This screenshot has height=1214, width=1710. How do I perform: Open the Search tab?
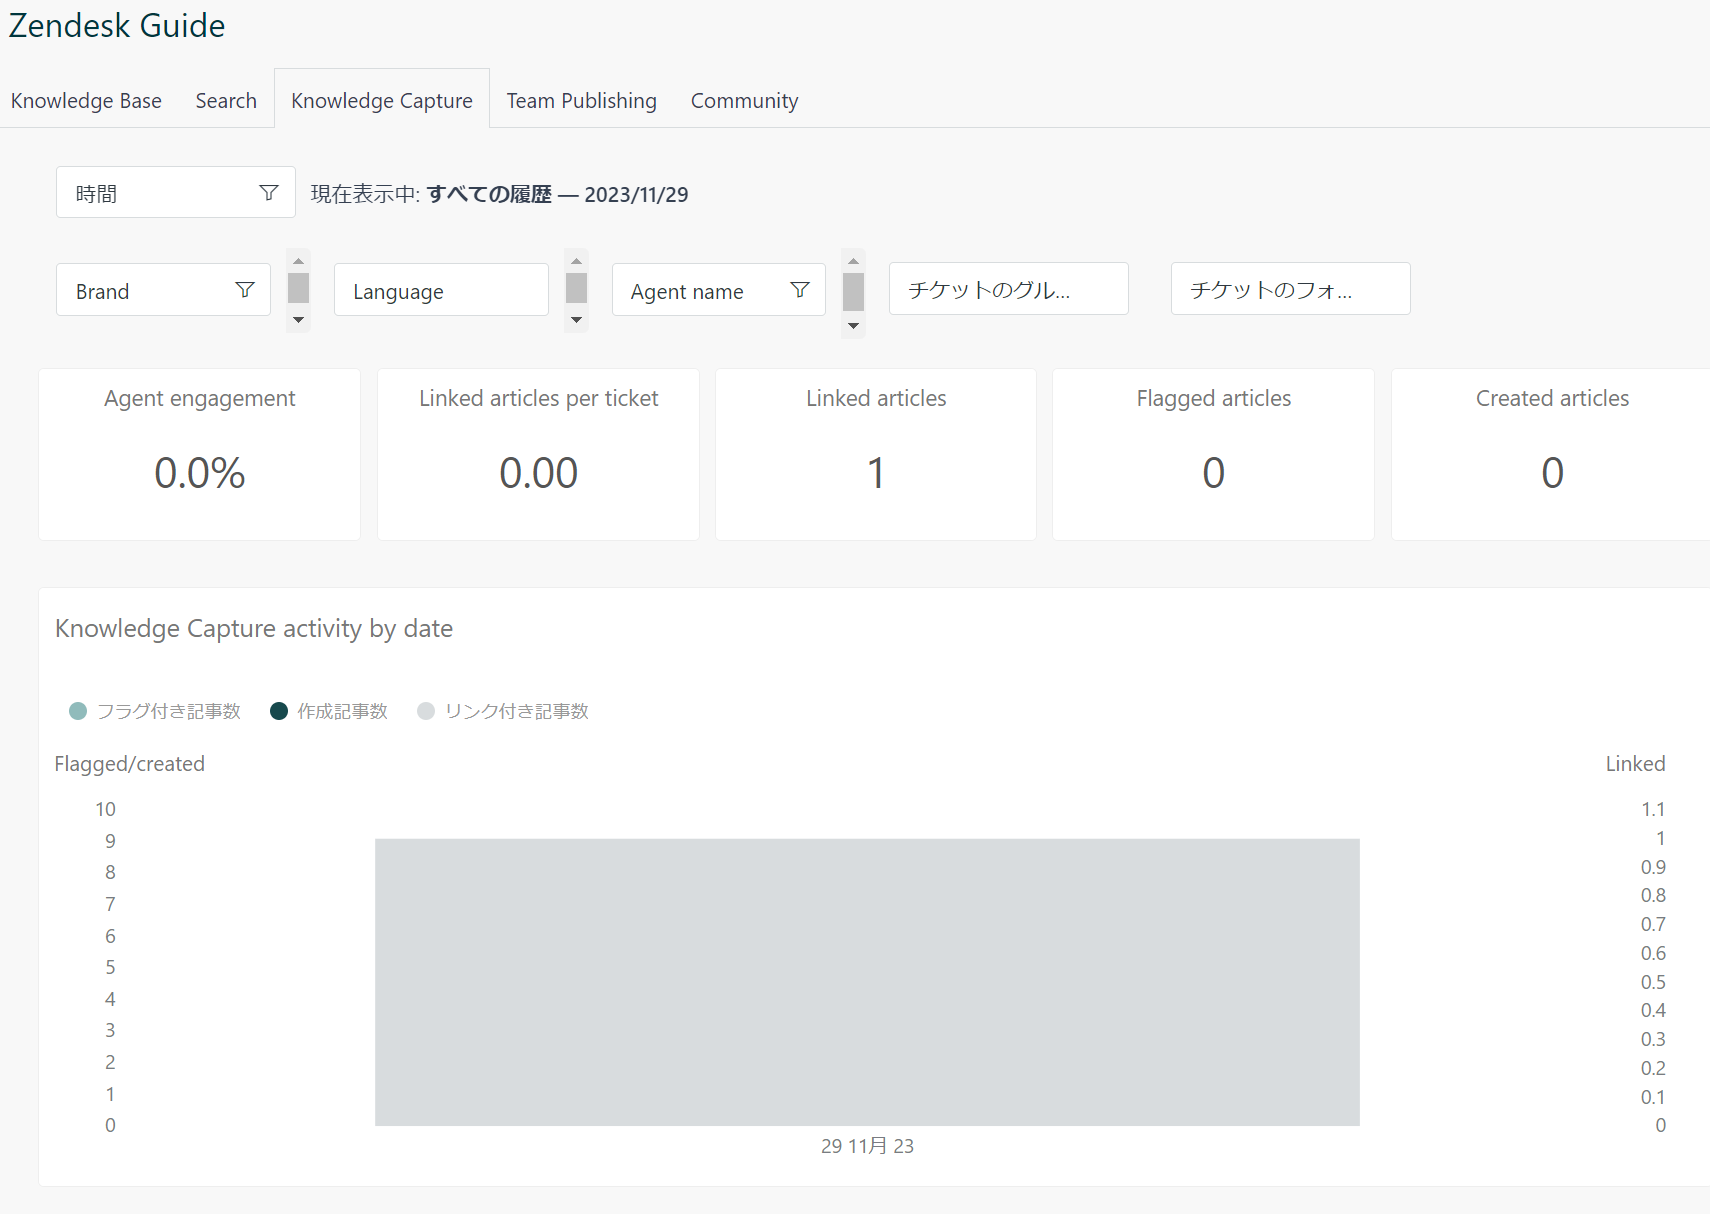point(226,100)
